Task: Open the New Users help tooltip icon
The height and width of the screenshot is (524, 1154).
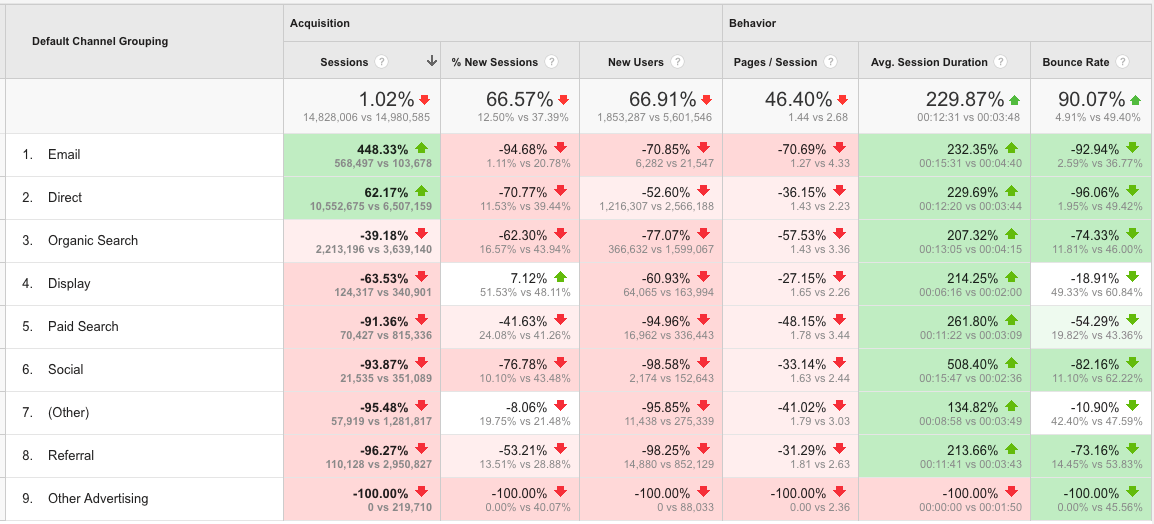Action: coord(678,62)
